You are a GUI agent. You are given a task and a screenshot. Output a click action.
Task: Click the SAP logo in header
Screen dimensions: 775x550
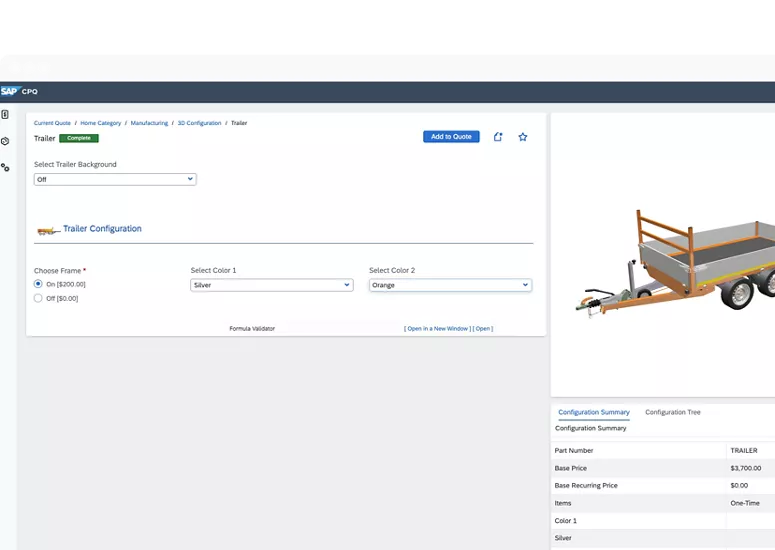10,91
